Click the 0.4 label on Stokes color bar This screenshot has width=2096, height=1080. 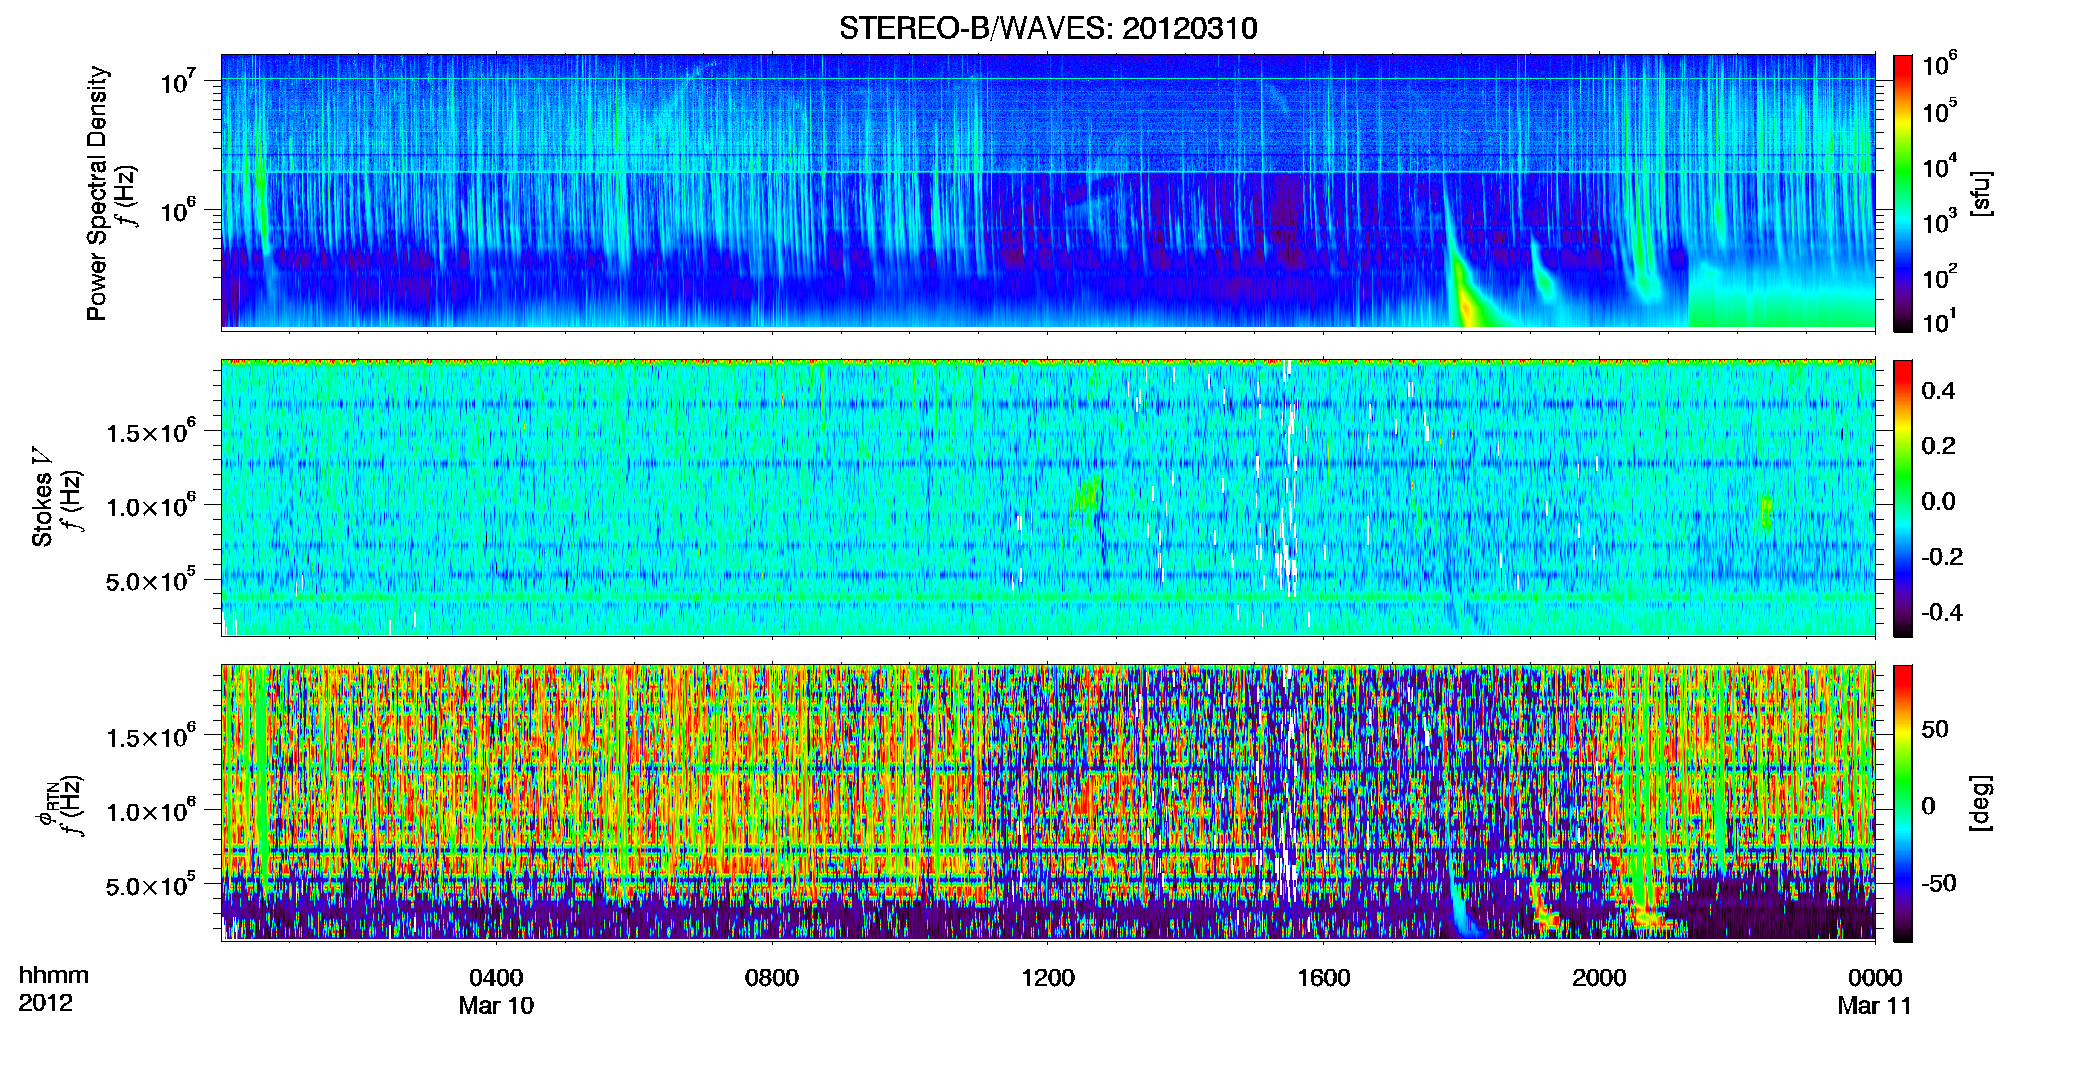coord(1938,391)
